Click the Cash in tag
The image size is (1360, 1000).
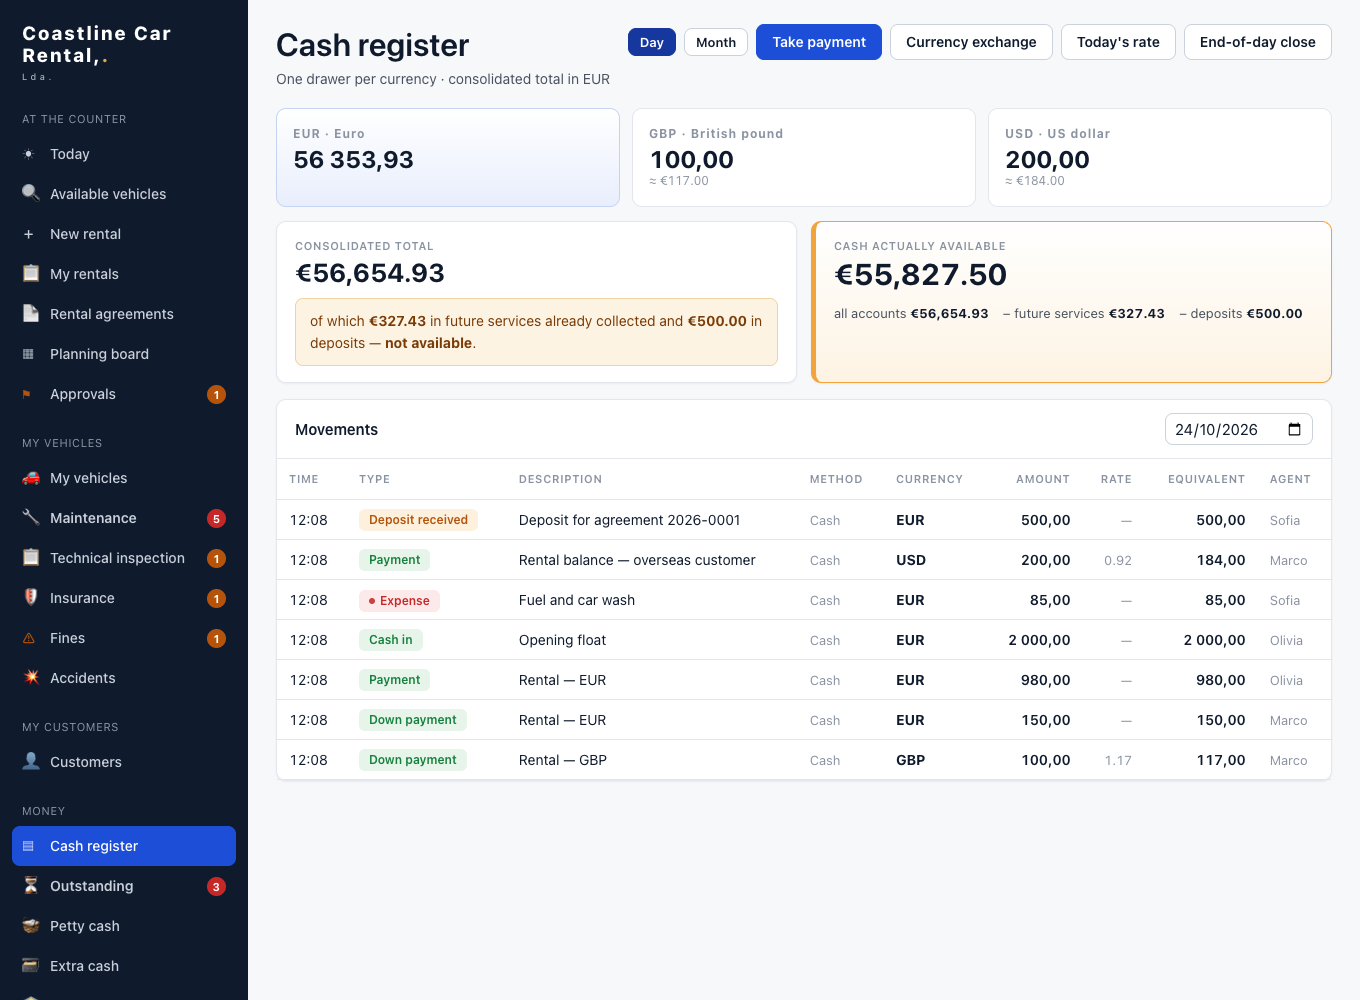(390, 640)
